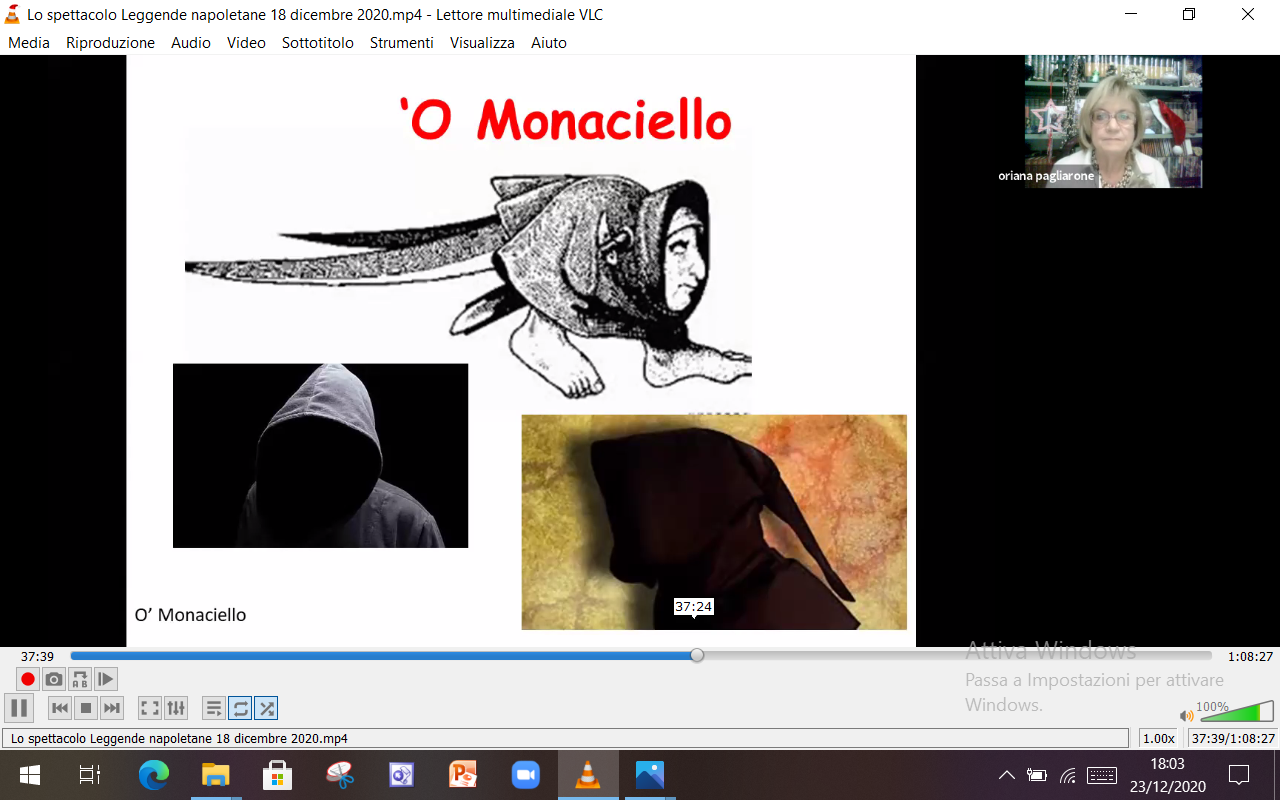The width and height of the screenshot is (1280, 800).
Task: Open the Windows Start menu
Action: pos(29,775)
